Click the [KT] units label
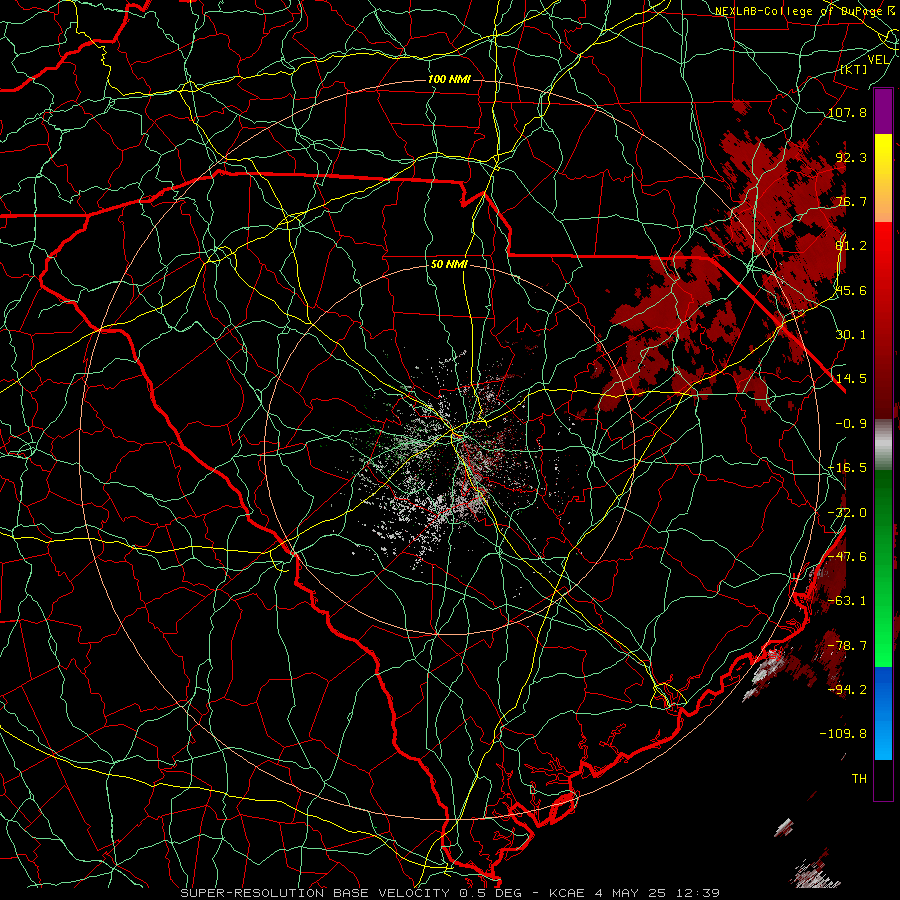This screenshot has height=900, width=900. click(854, 69)
